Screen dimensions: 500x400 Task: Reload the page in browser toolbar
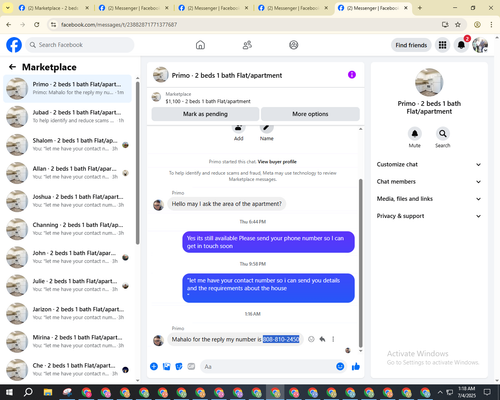[x=37, y=25]
